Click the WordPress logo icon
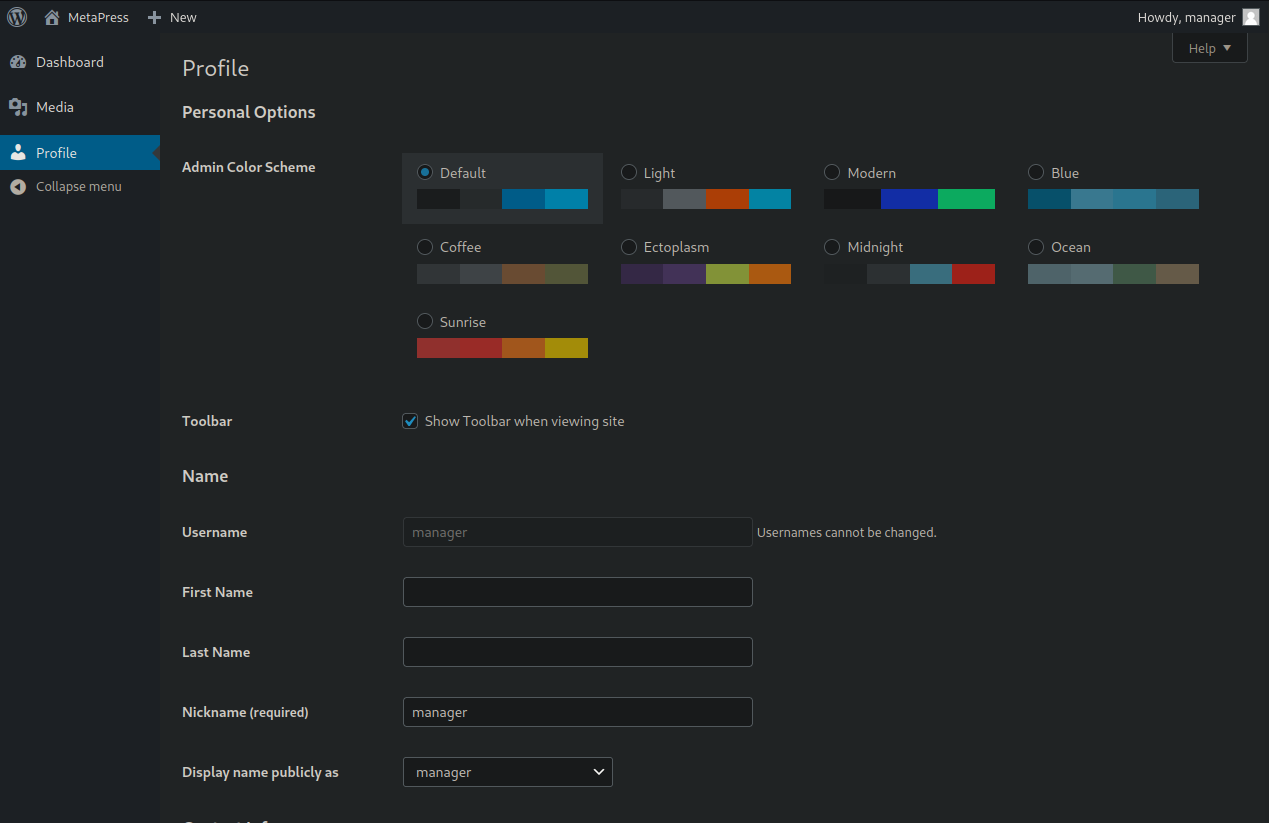 click(17, 17)
